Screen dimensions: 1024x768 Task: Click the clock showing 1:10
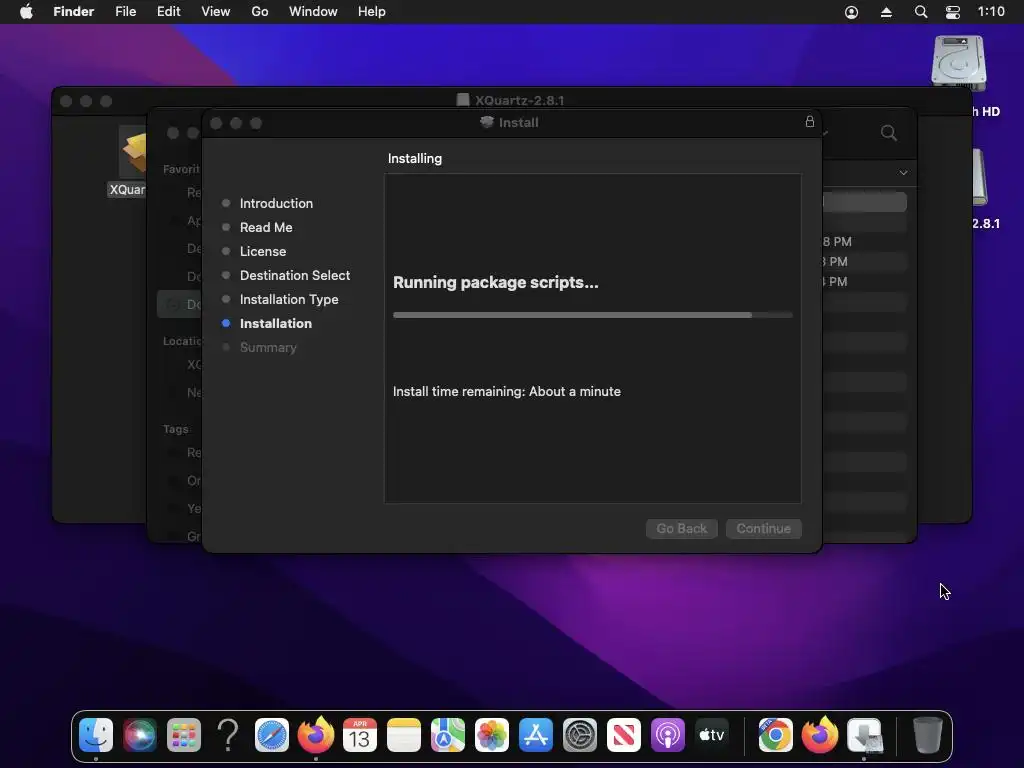click(991, 12)
